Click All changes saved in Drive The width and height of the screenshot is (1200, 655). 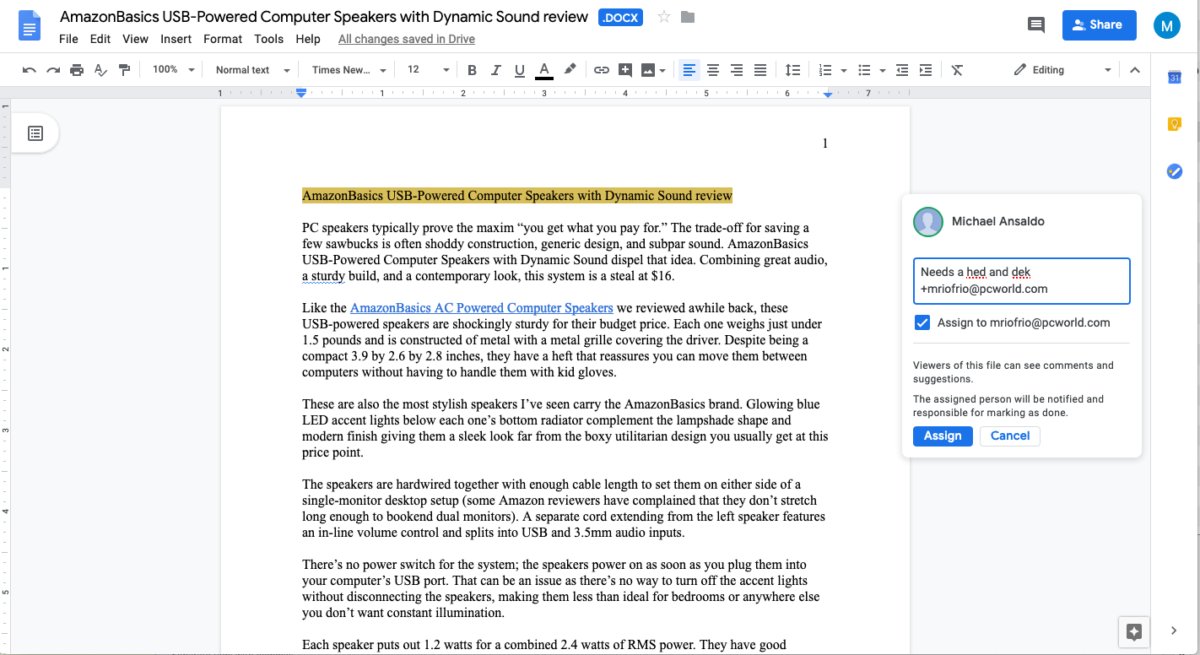406,39
